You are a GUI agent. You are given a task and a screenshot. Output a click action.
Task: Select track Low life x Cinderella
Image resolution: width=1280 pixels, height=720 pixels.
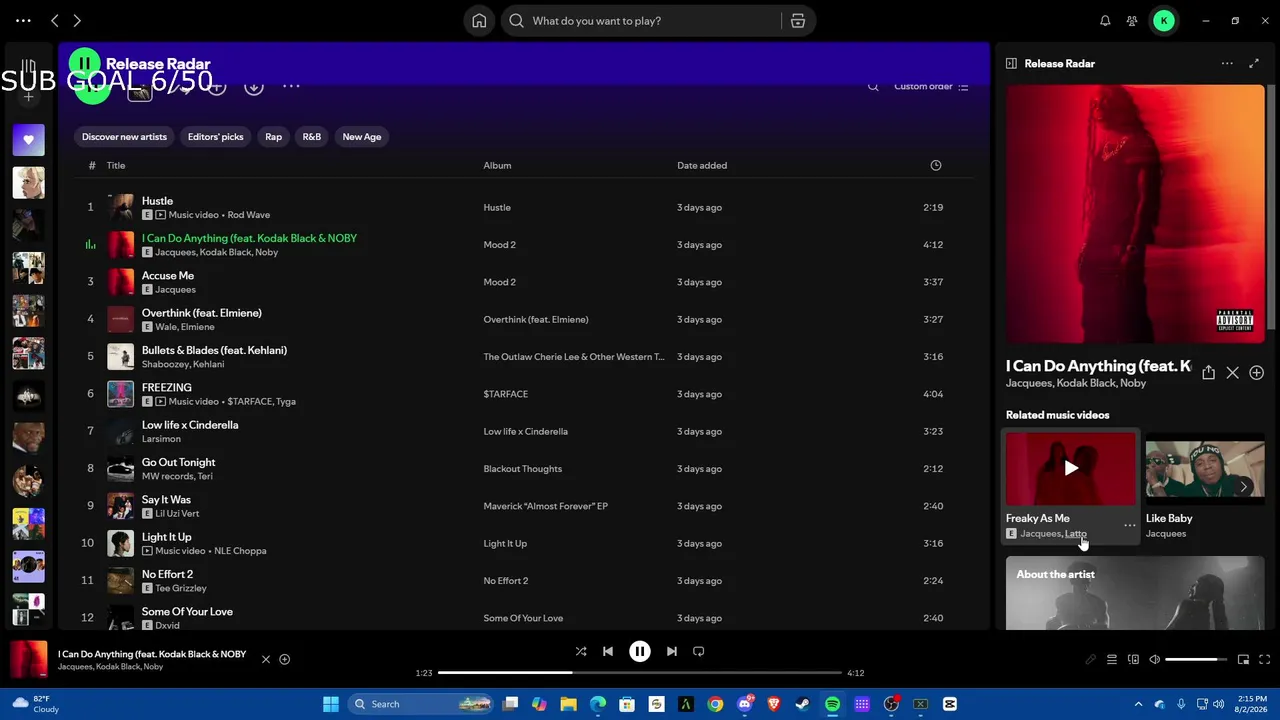click(x=190, y=425)
